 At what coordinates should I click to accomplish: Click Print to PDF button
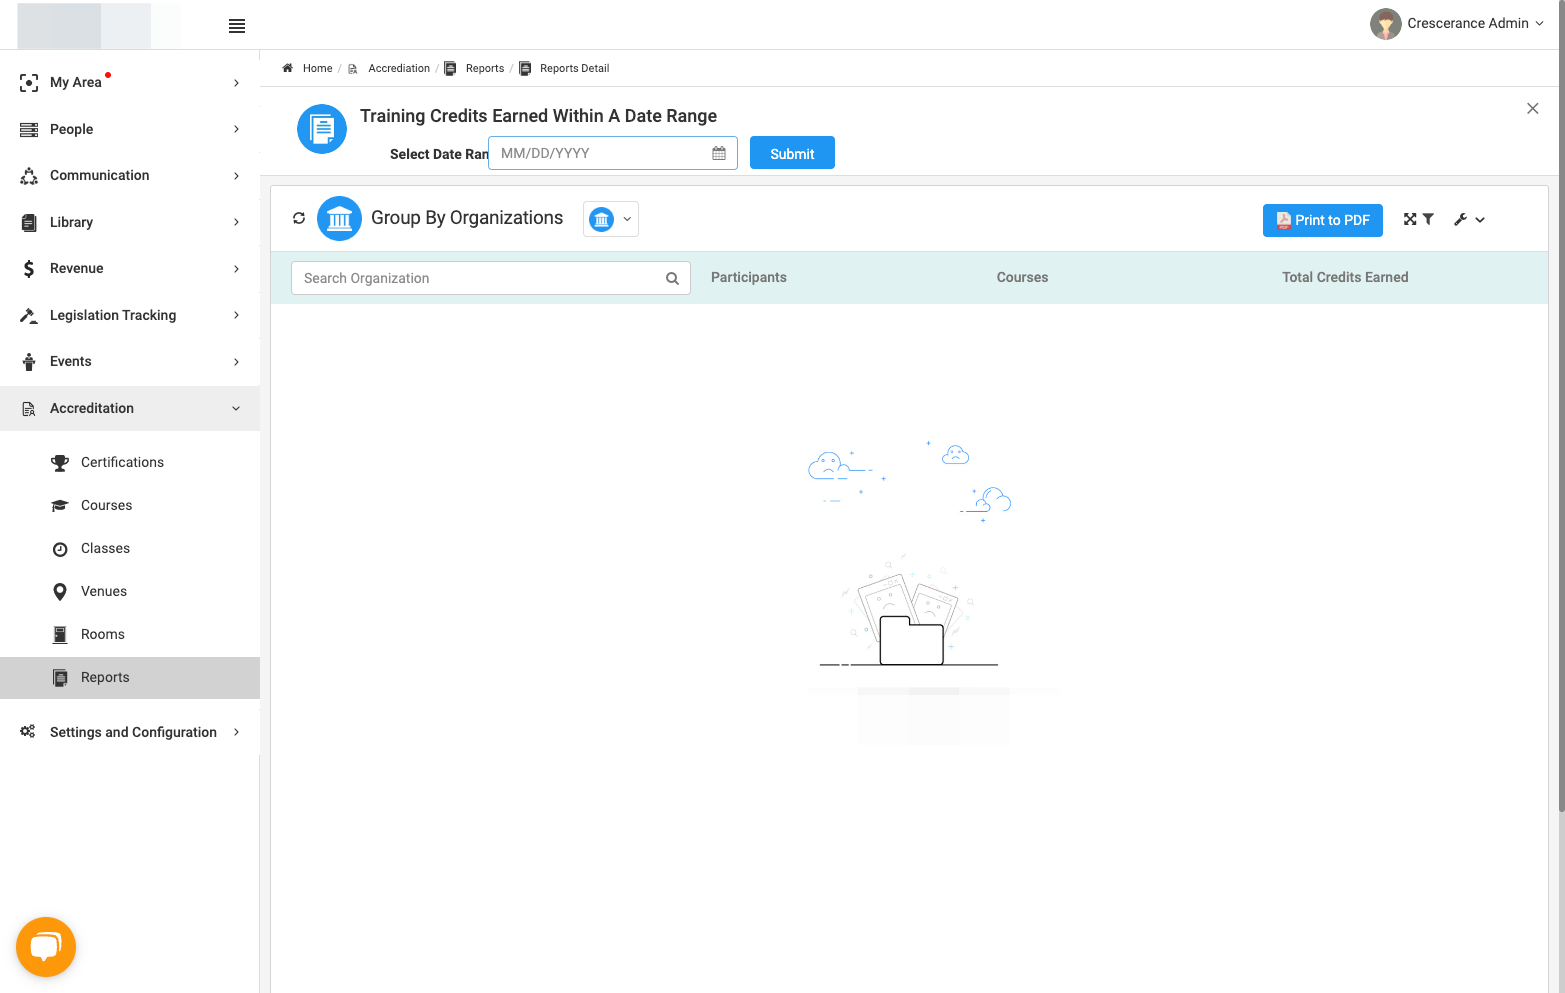(1323, 220)
